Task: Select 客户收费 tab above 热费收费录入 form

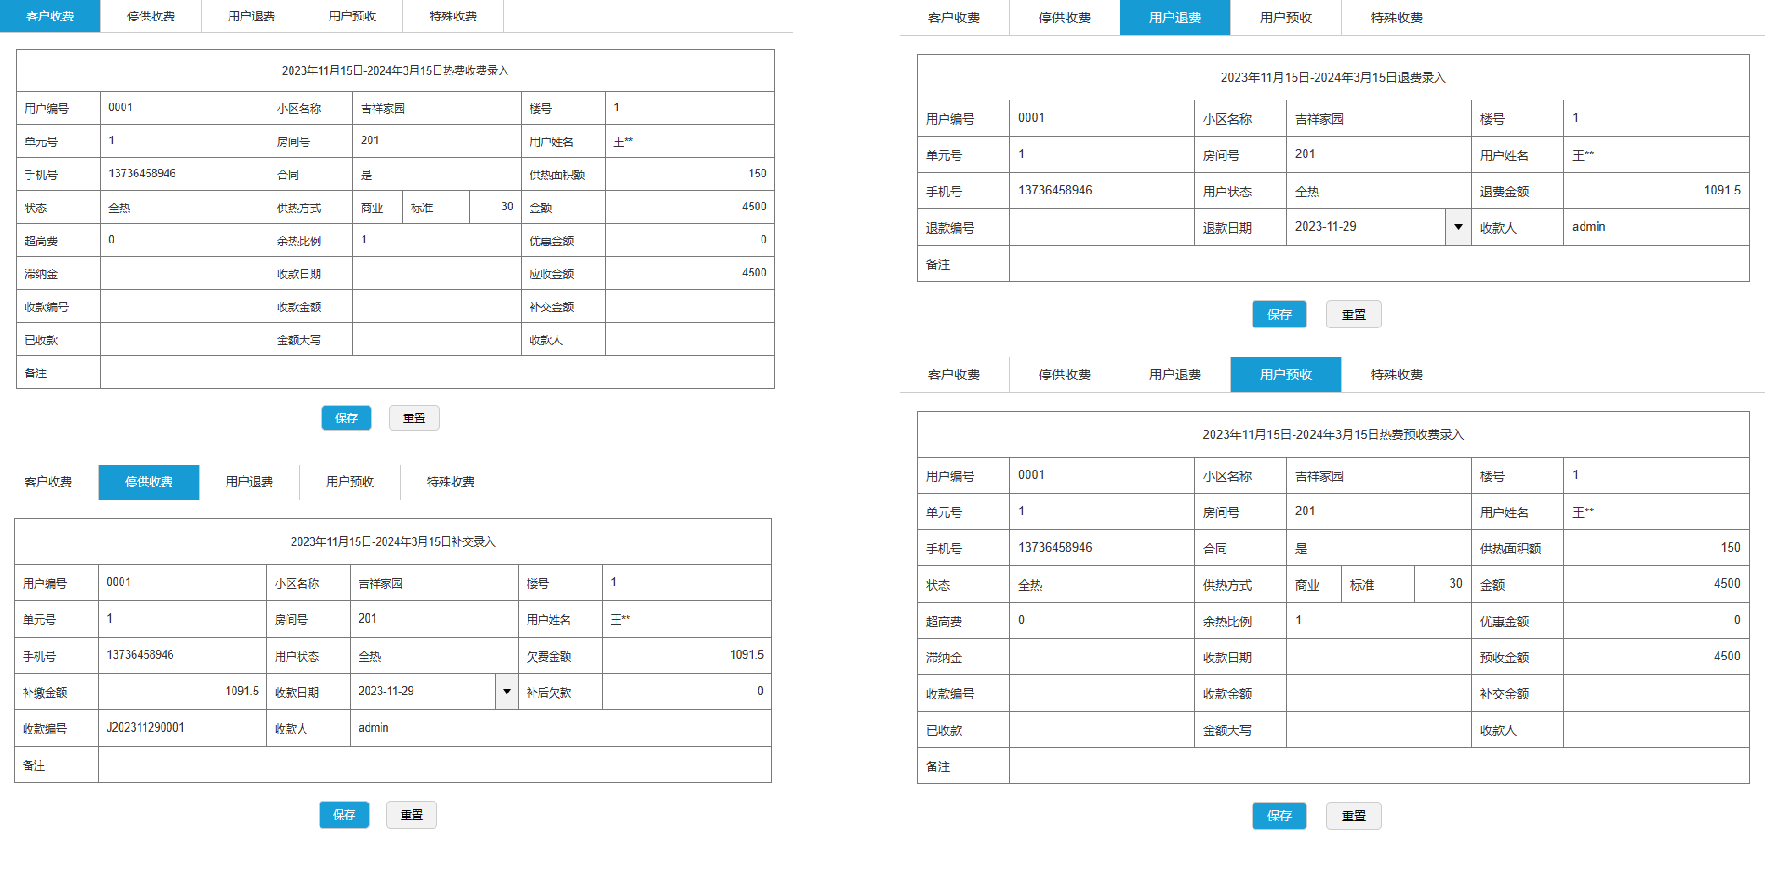Action: pyautogui.click(x=50, y=16)
